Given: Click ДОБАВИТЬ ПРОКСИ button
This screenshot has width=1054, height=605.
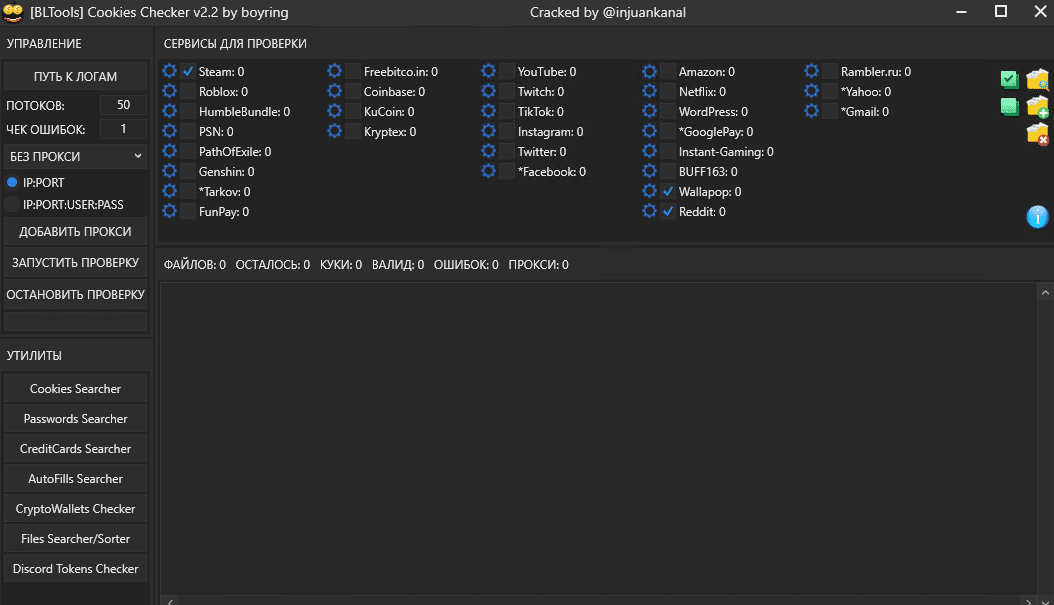Looking at the screenshot, I should [x=75, y=231].
